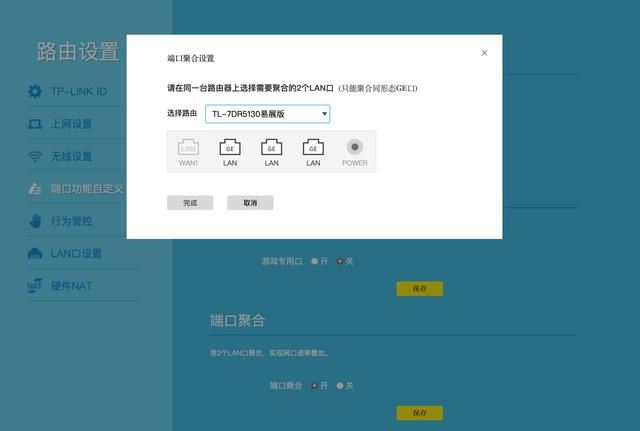Click the 取消 button in dialog
Screen dimensions: 640x431
point(250,203)
